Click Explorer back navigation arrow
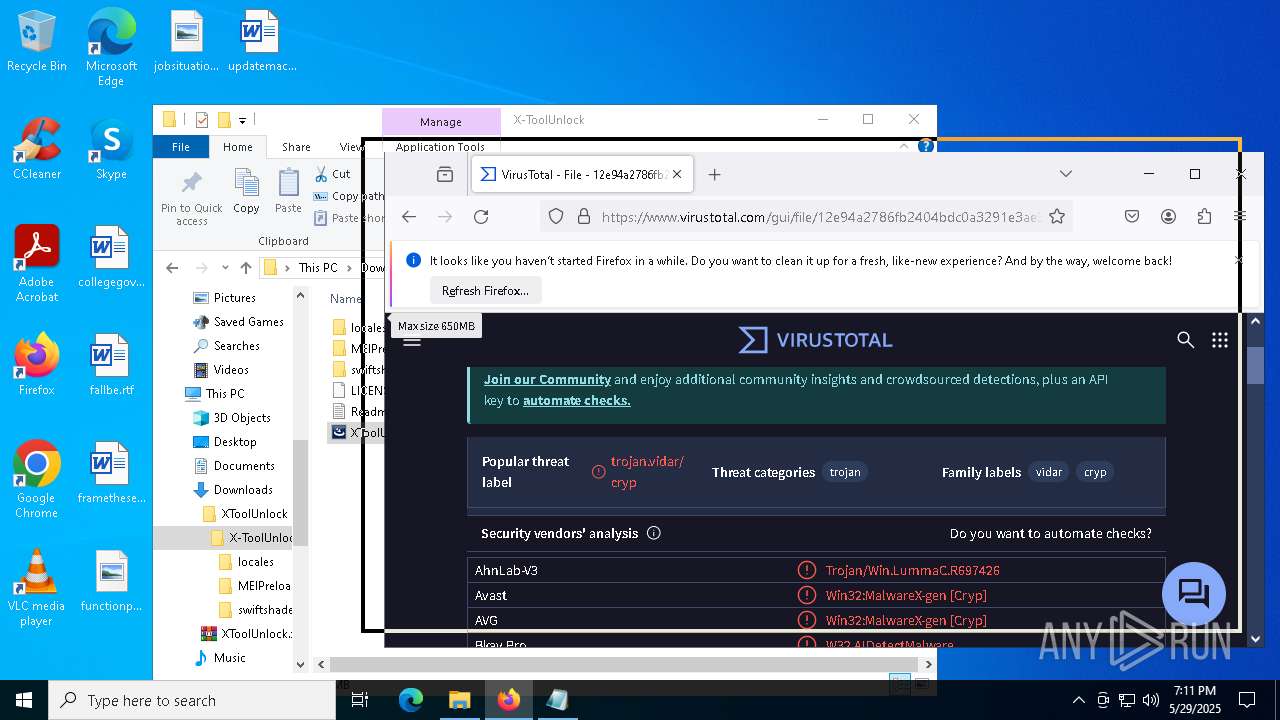The width and height of the screenshot is (1280, 720). [172, 268]
